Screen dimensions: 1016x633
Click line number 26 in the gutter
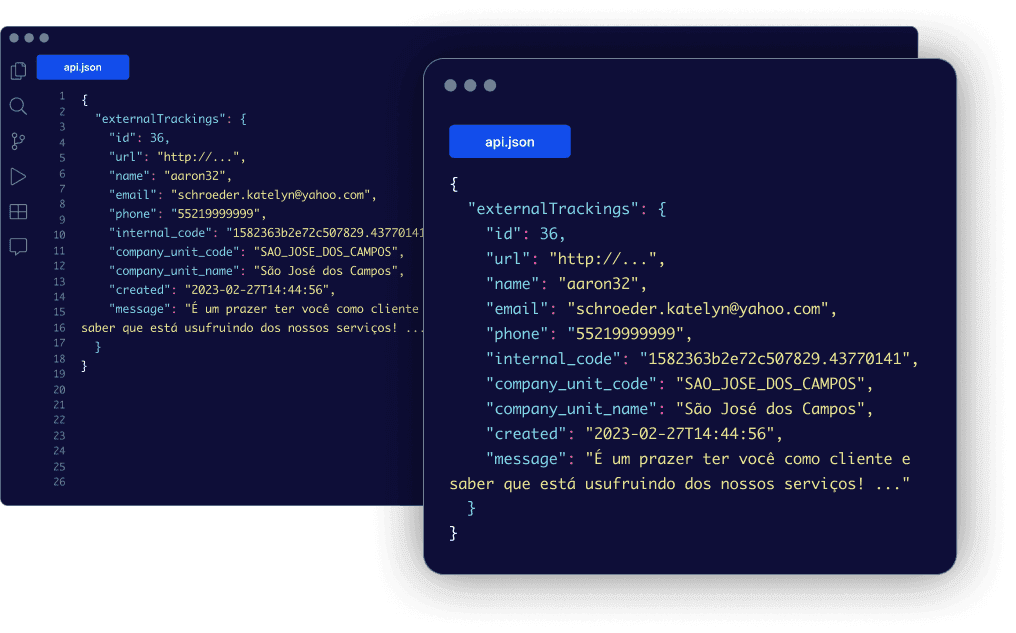click(x=61, y=481)
